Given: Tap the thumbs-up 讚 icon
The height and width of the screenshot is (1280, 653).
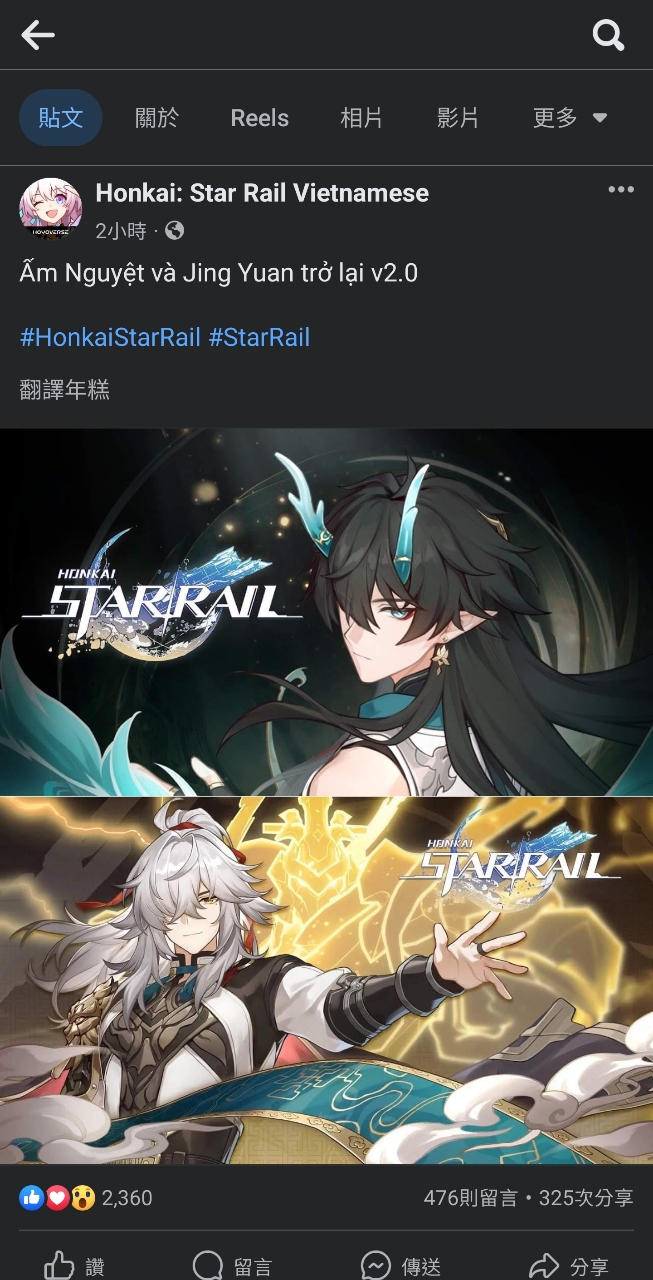Looking at the screenshot, I should coord(59,1266).
